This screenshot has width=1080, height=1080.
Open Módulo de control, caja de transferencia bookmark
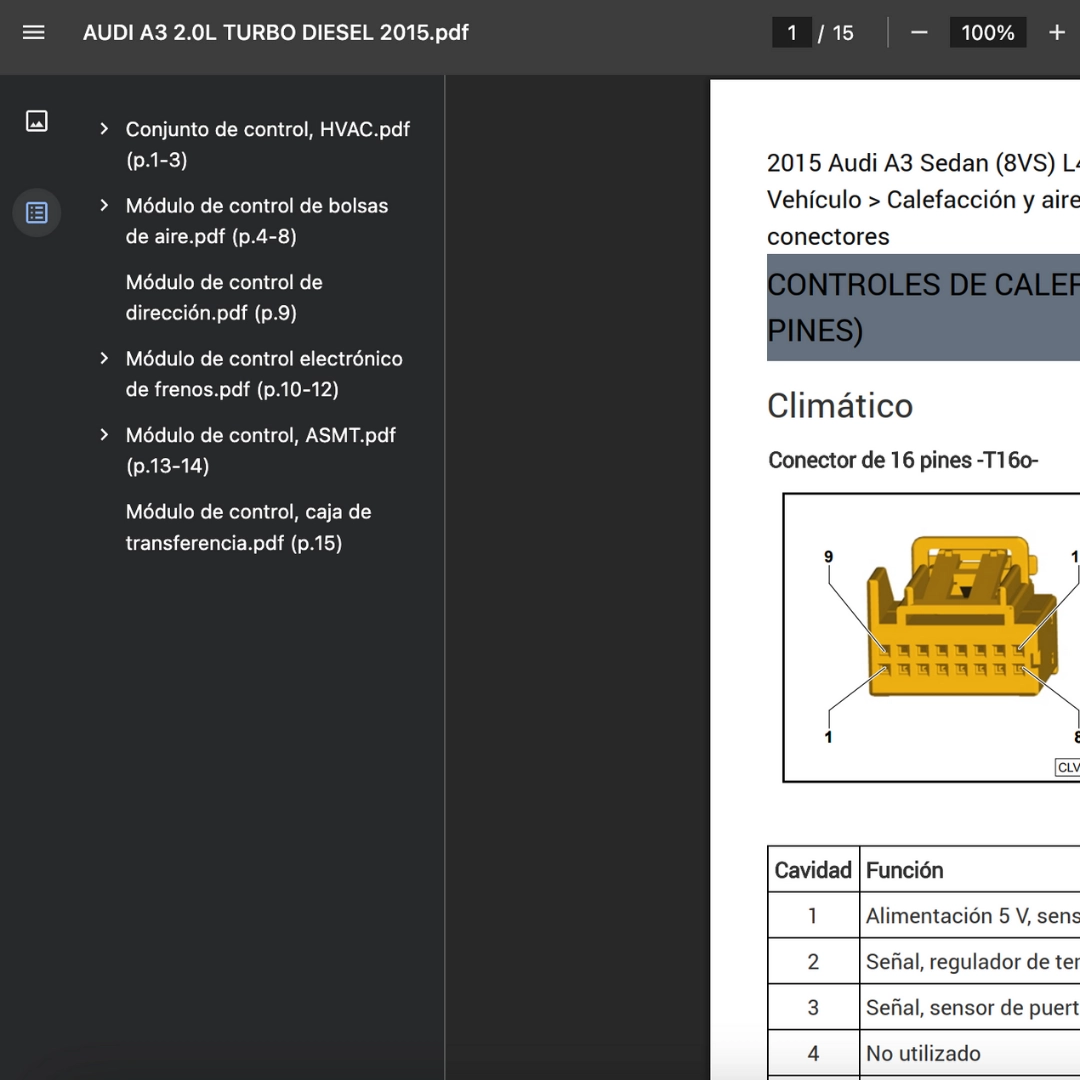(x=248, y=527)
